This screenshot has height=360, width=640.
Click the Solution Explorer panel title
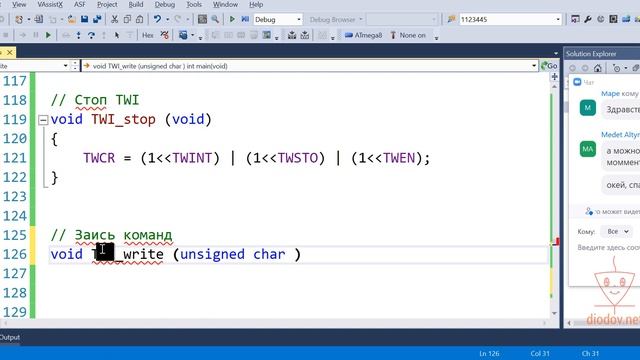tap(591, 53)
